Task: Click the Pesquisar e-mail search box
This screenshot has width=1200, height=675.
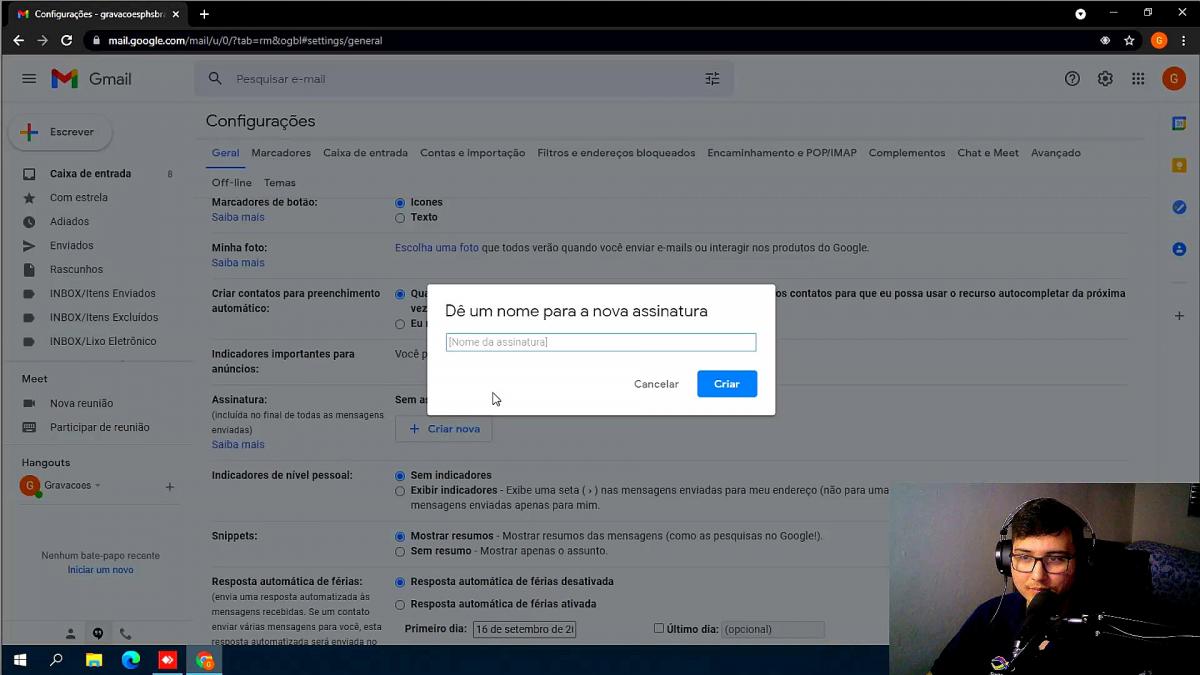Action: (x=464, y=79)
